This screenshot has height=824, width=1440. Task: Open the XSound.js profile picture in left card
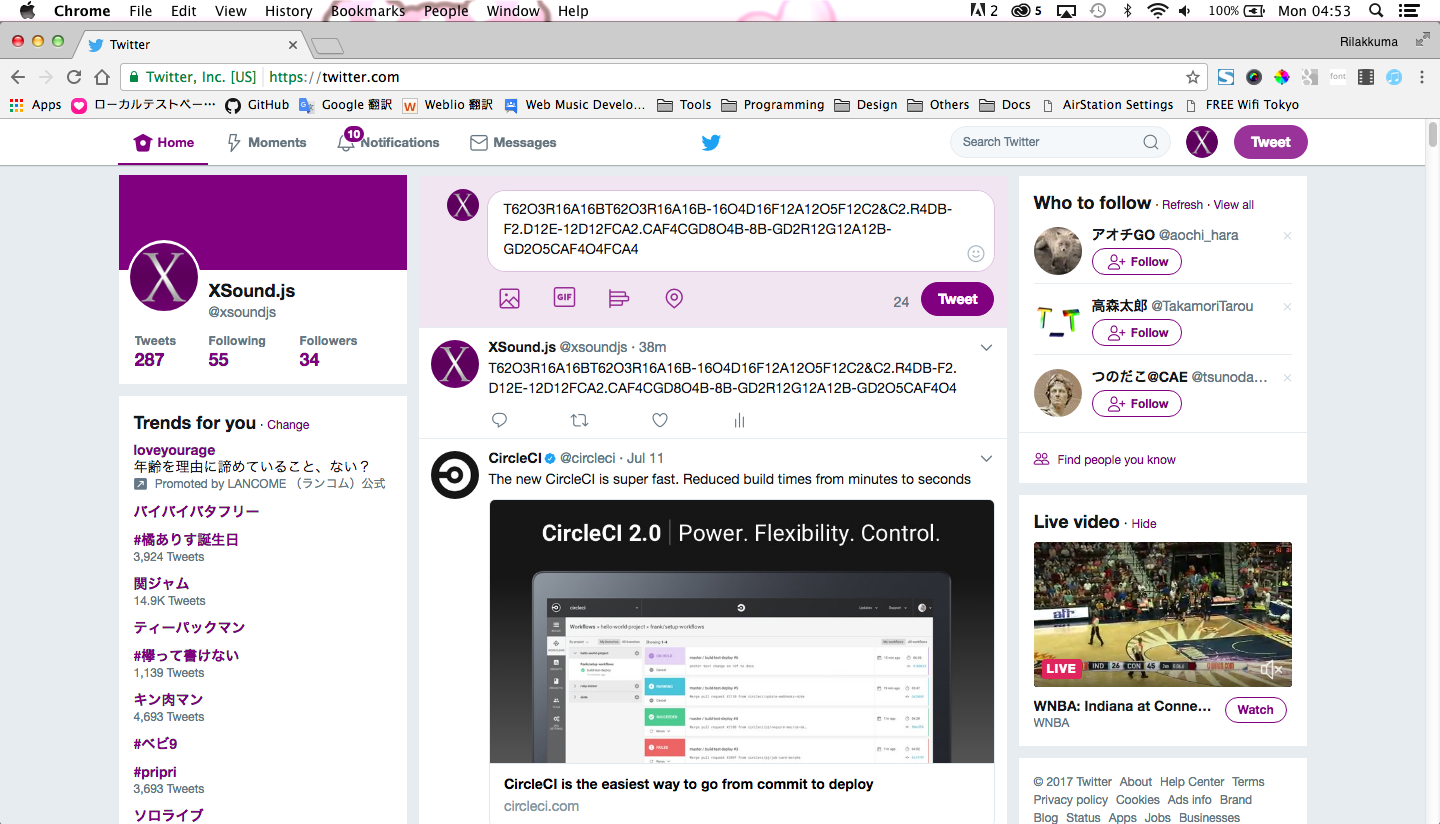pyautogui.click(x=165, y=276)
